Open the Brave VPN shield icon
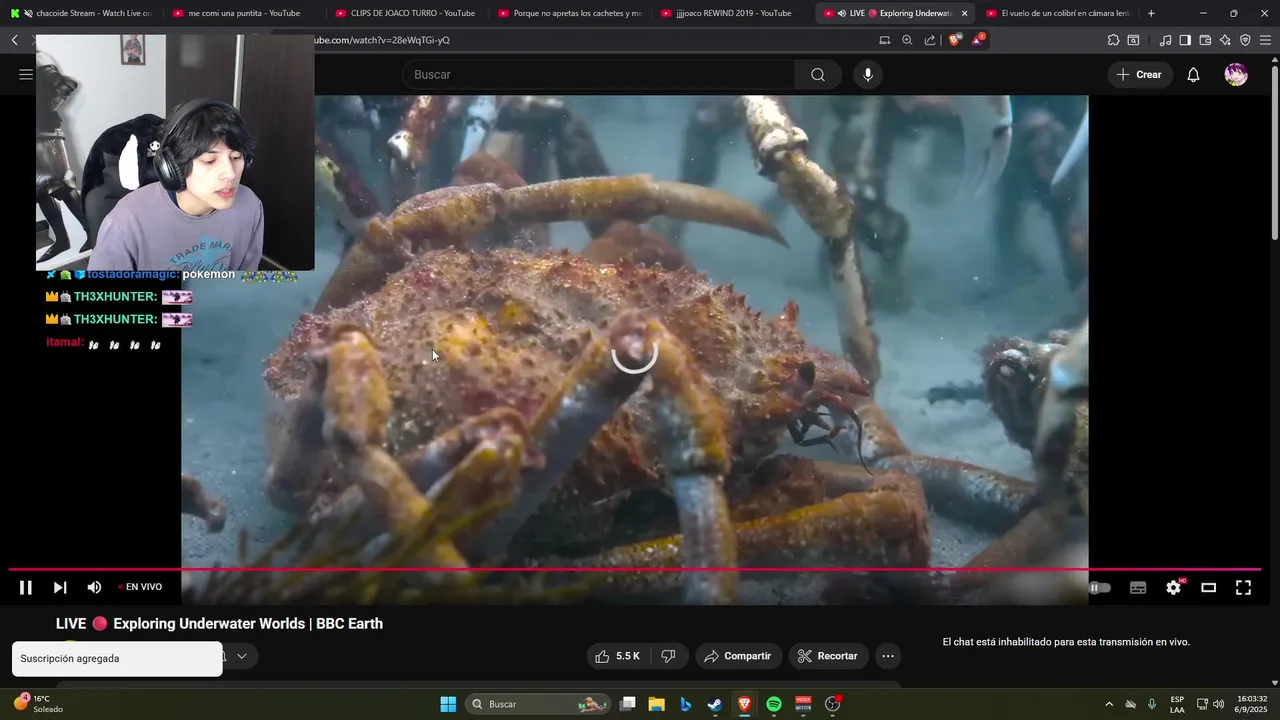This screenshot has width=1280, height=720. point(1245,40)
